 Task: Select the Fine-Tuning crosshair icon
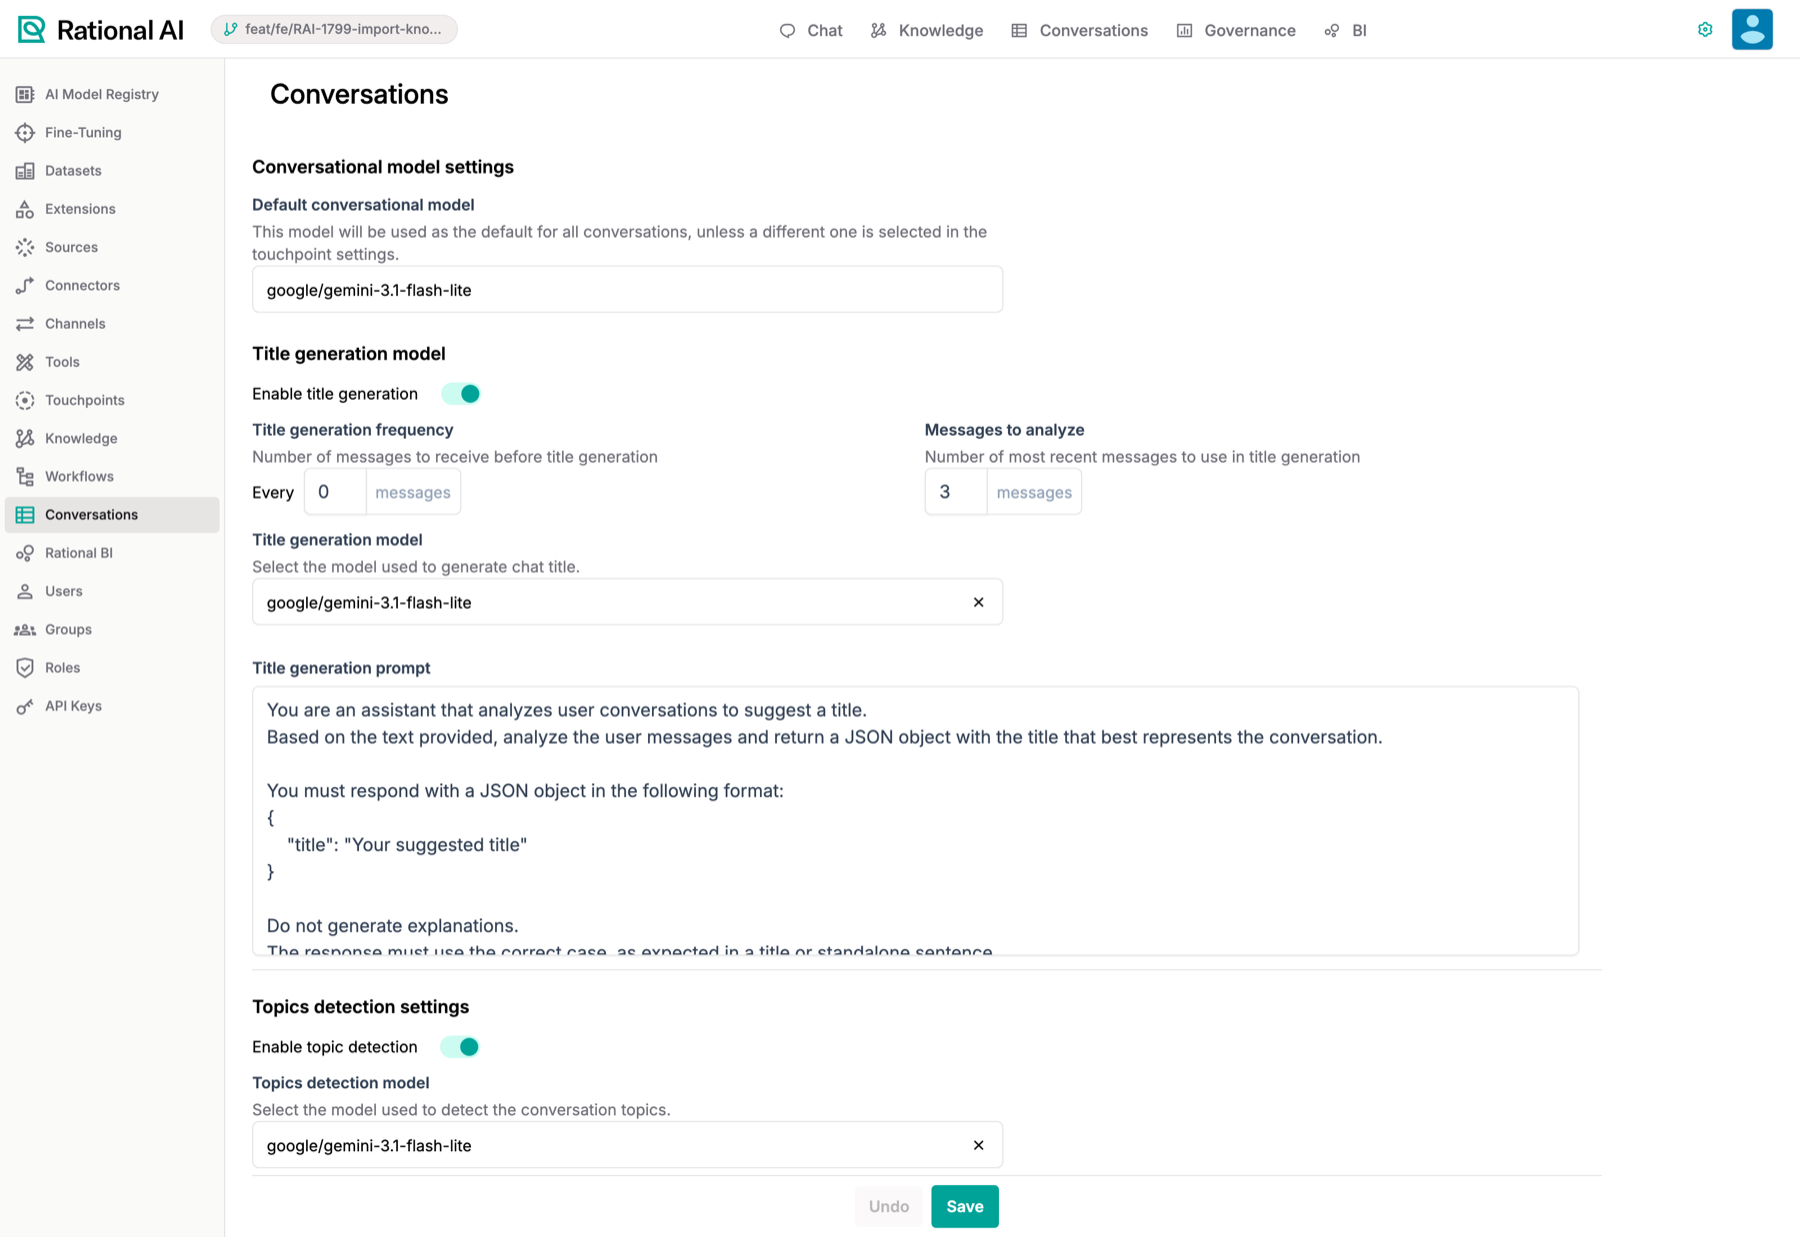pos(25,132)
